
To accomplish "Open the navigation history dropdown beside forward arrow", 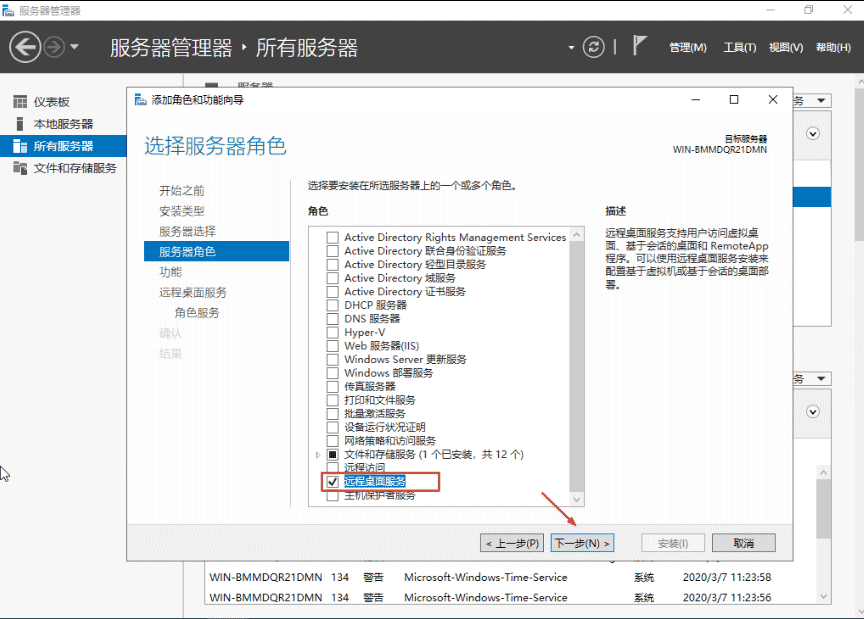I will point(74,47).
